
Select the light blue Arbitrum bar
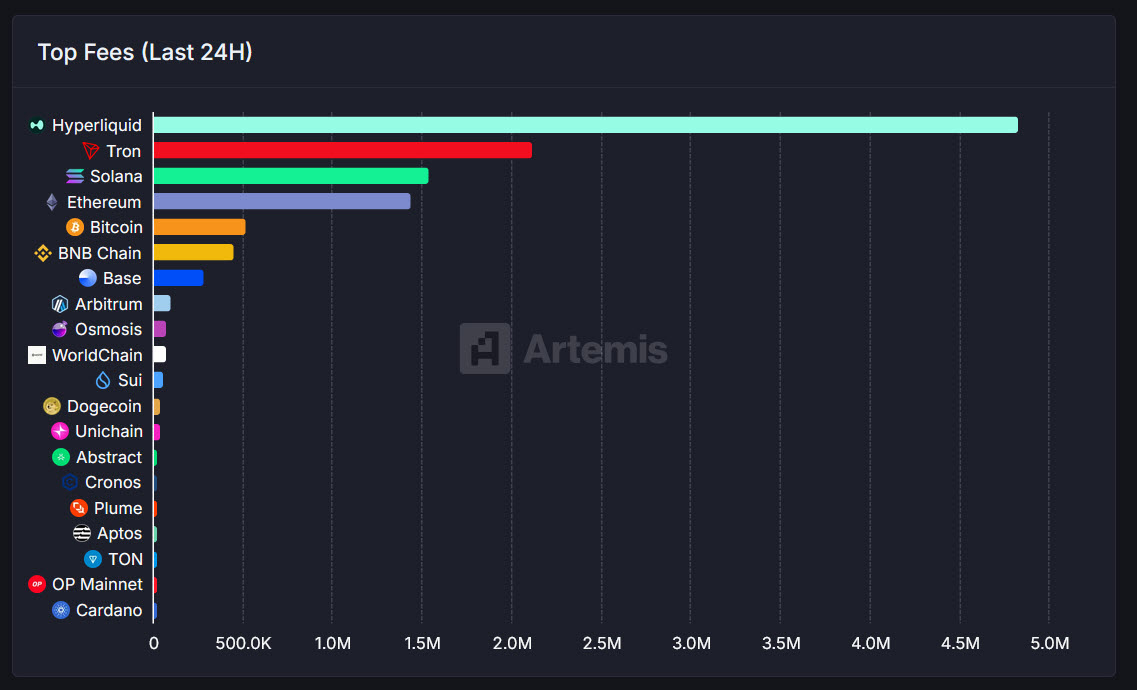point(162,303)
